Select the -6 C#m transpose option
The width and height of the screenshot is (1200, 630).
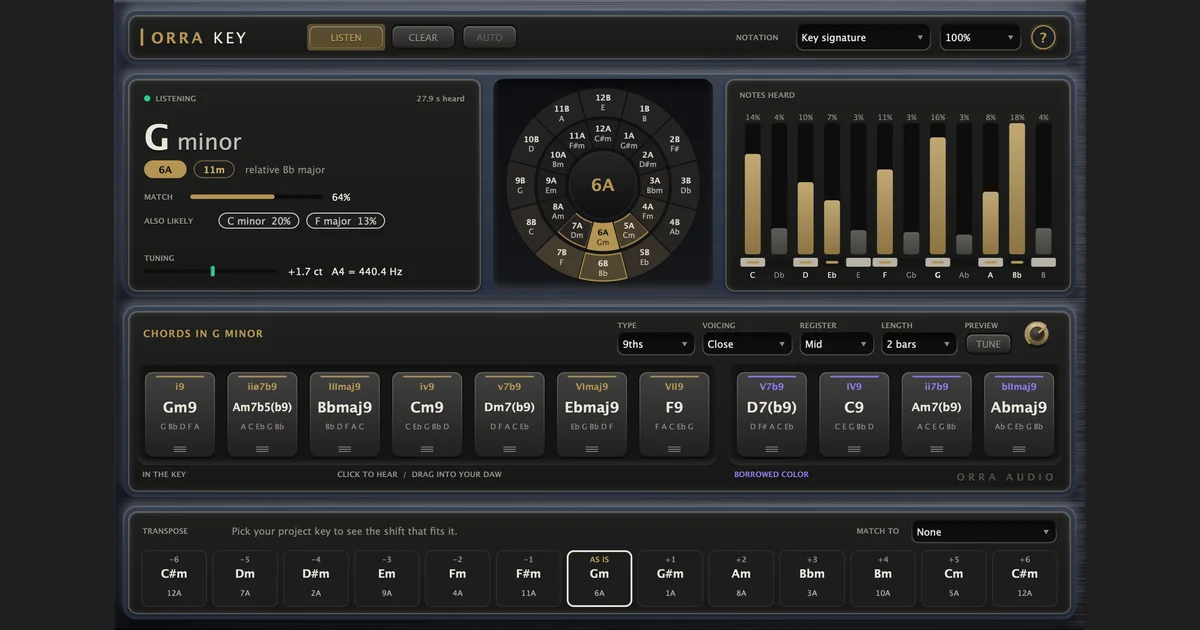(174, 578)
